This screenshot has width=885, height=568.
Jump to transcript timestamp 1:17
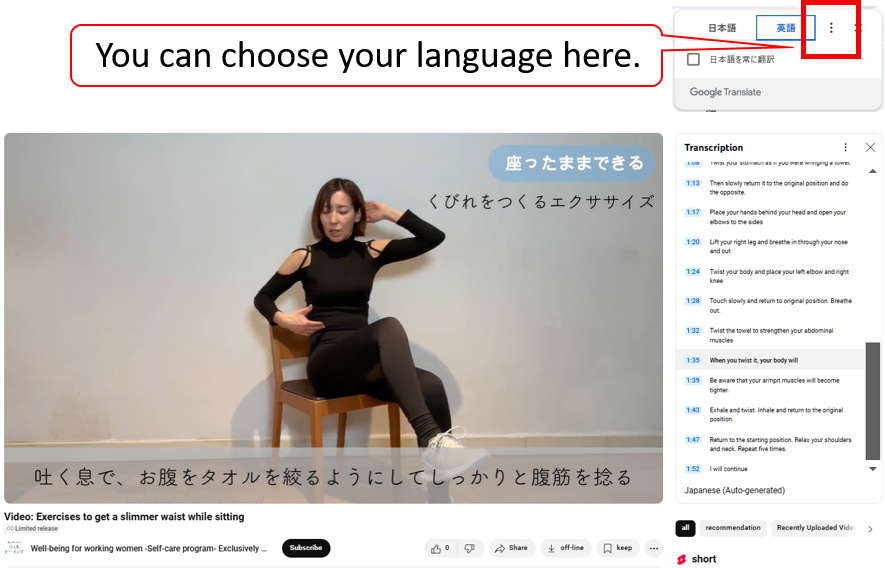pyautogui.click(x=693, y=212)
